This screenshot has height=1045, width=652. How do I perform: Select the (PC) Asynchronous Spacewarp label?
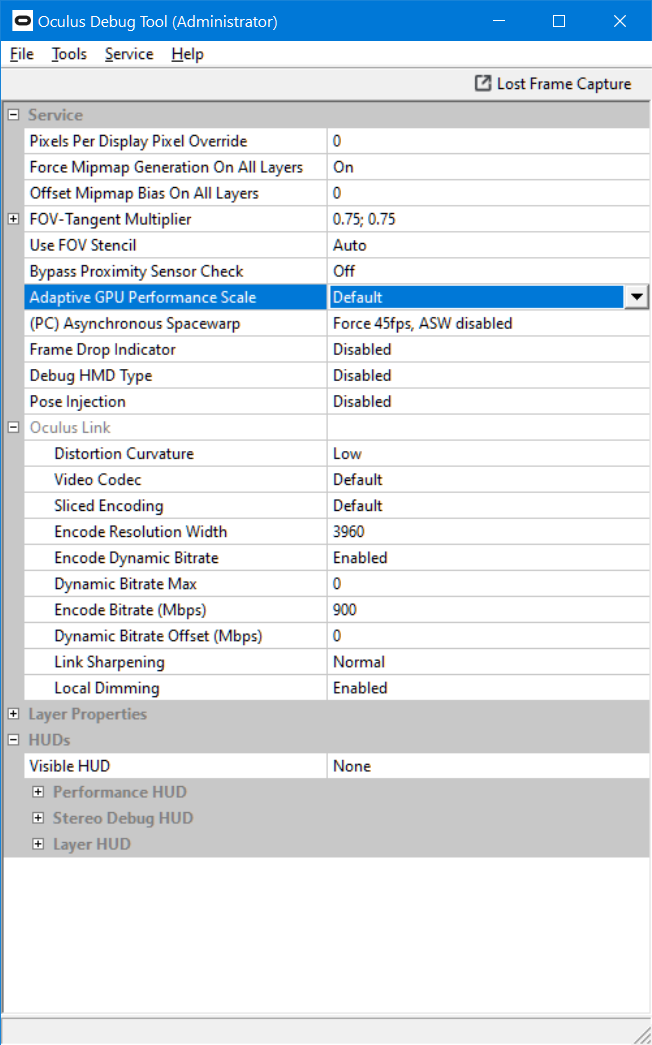click(135, 323)
